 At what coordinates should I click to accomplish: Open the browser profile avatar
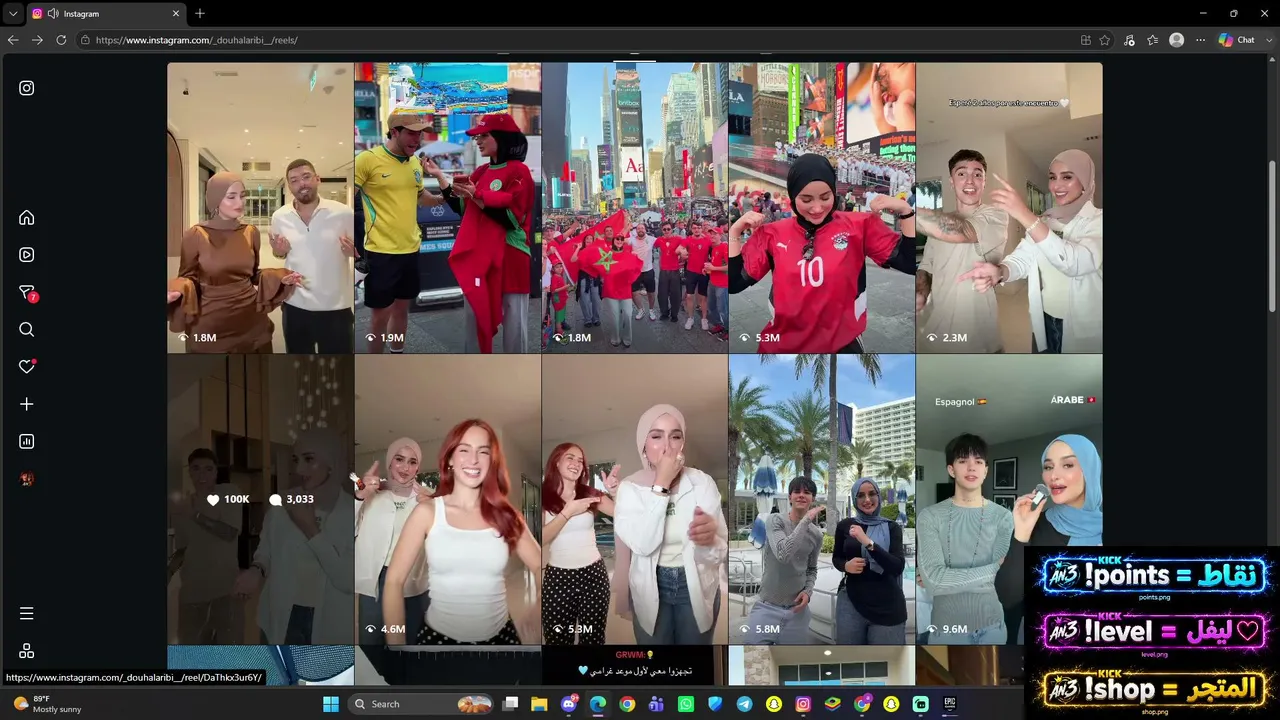[1177, 40]
